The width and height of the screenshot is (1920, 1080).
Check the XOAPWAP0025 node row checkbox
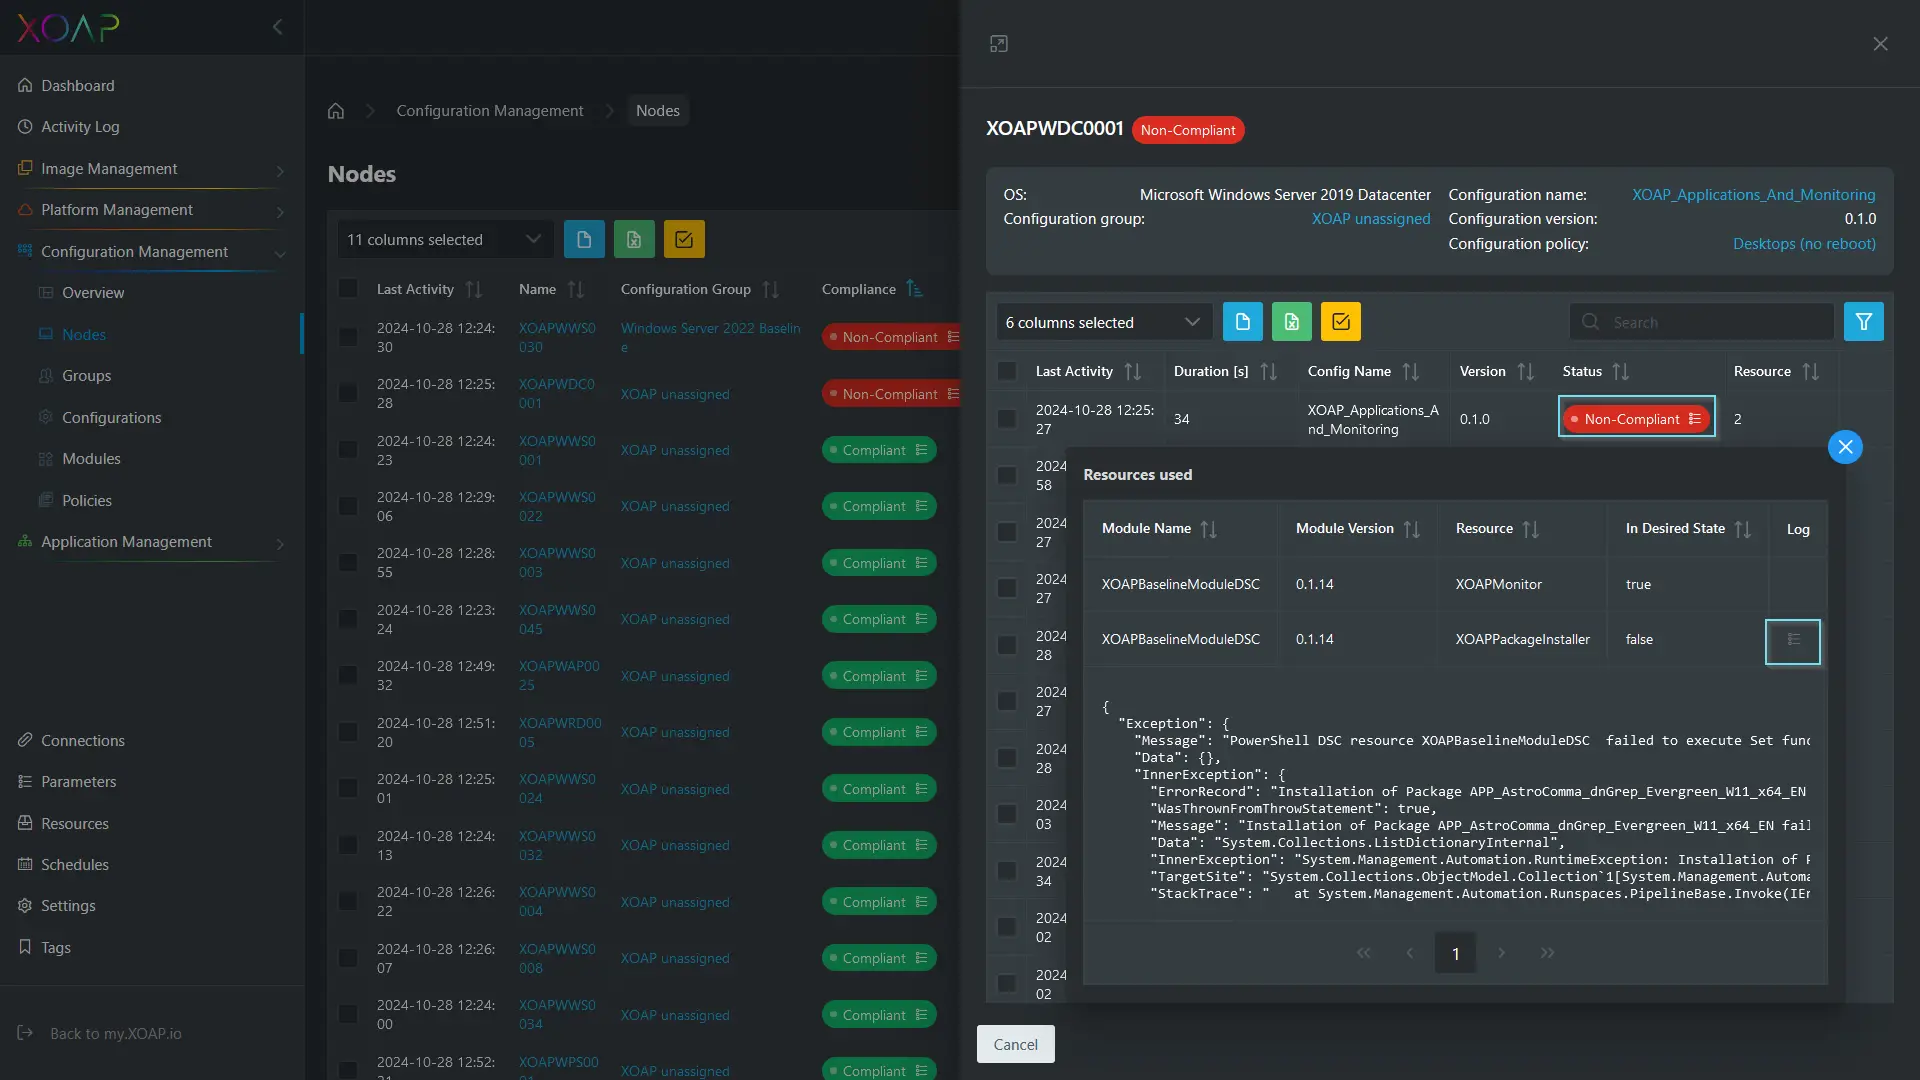[348, 675]
